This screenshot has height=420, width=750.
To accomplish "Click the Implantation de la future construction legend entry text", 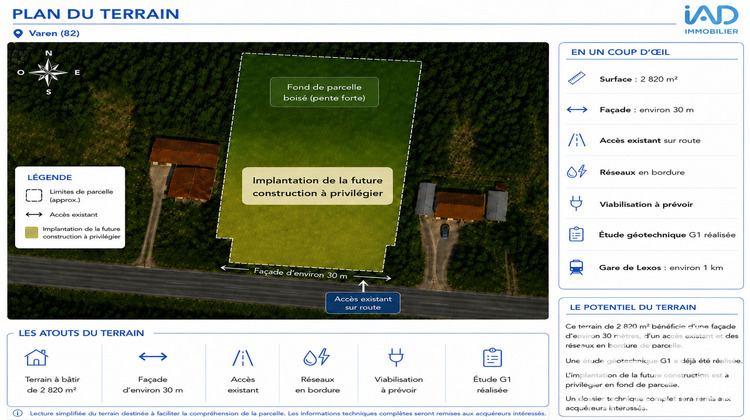I will click(x=81, y=232).
